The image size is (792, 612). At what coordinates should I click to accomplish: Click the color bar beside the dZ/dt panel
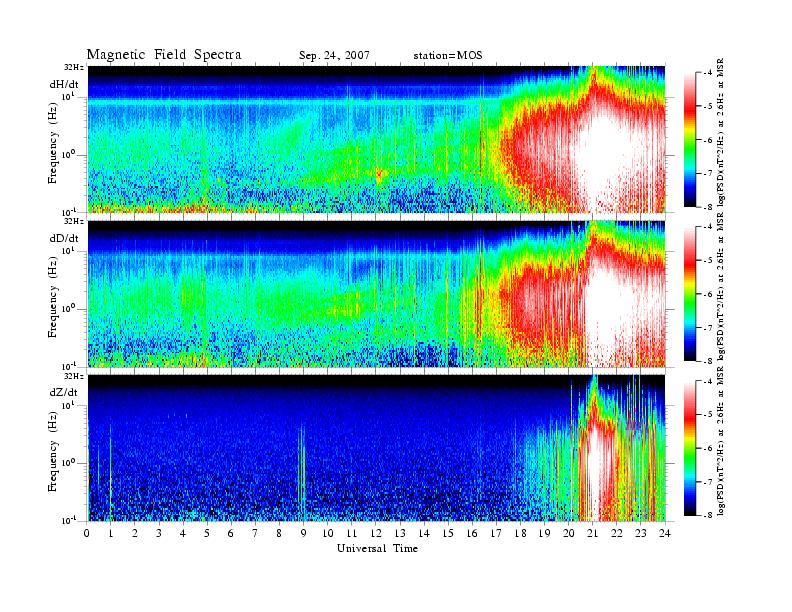pyautogui.click(x=690, y=448)
